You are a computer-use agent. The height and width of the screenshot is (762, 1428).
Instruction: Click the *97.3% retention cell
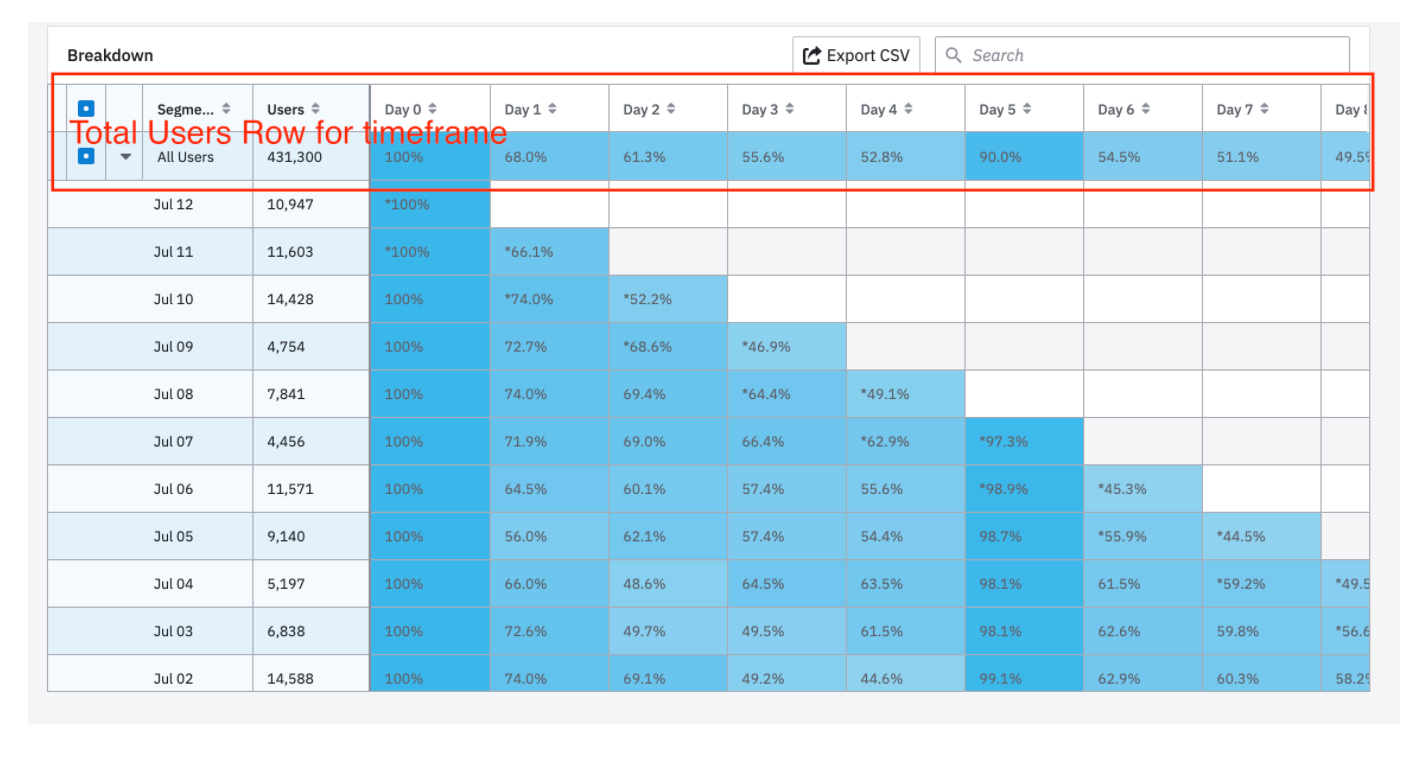point(1024,441)
